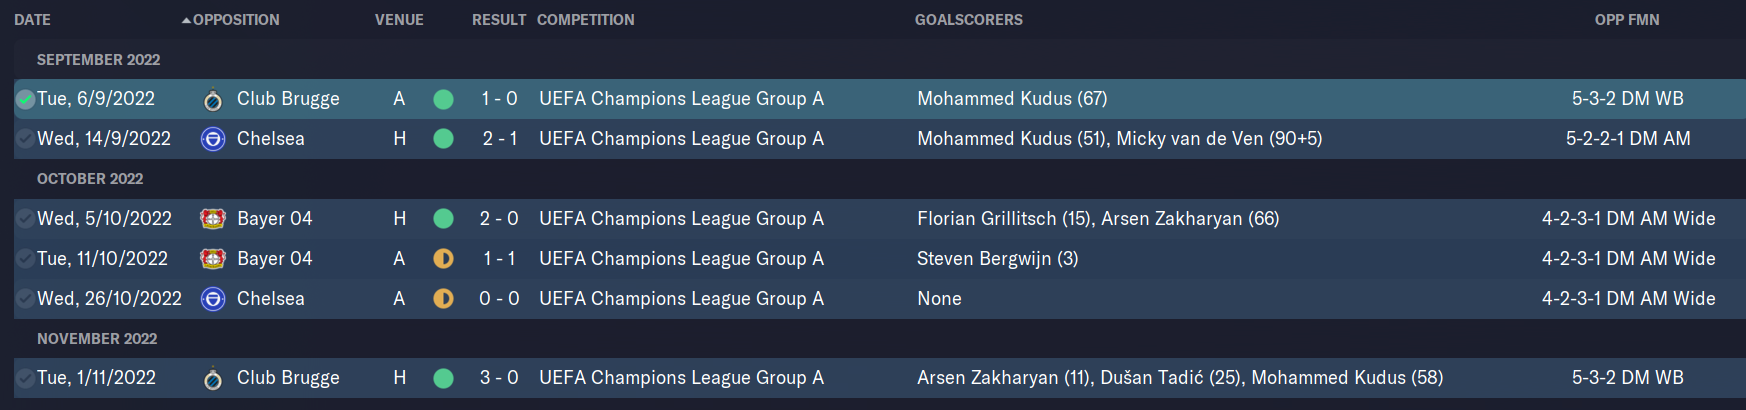Click the Competition column header
The image size is (1746, 410).
[586, 20]
